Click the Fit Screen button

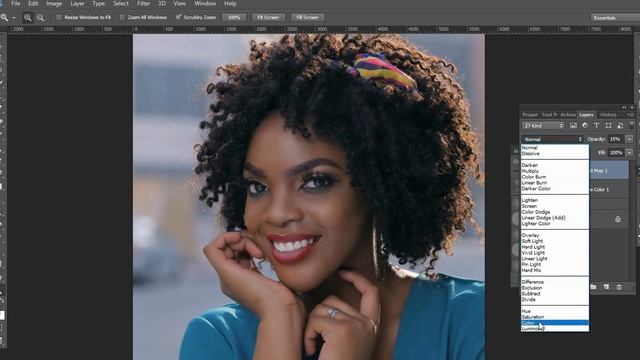pos(268,18)
